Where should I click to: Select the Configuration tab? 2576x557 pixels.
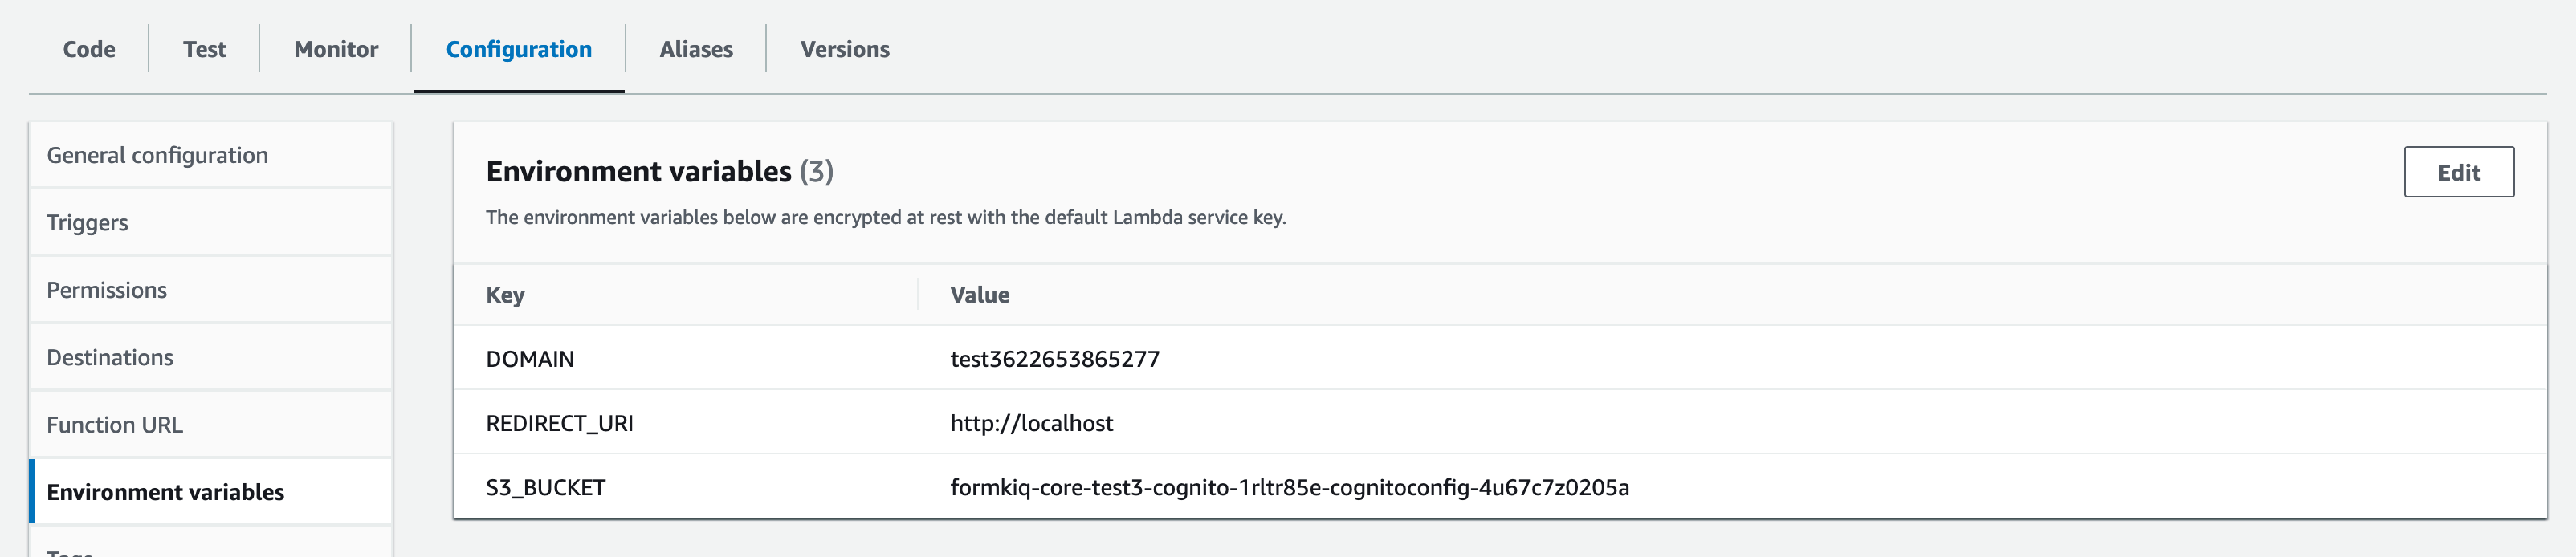click(x=519, y=49)
